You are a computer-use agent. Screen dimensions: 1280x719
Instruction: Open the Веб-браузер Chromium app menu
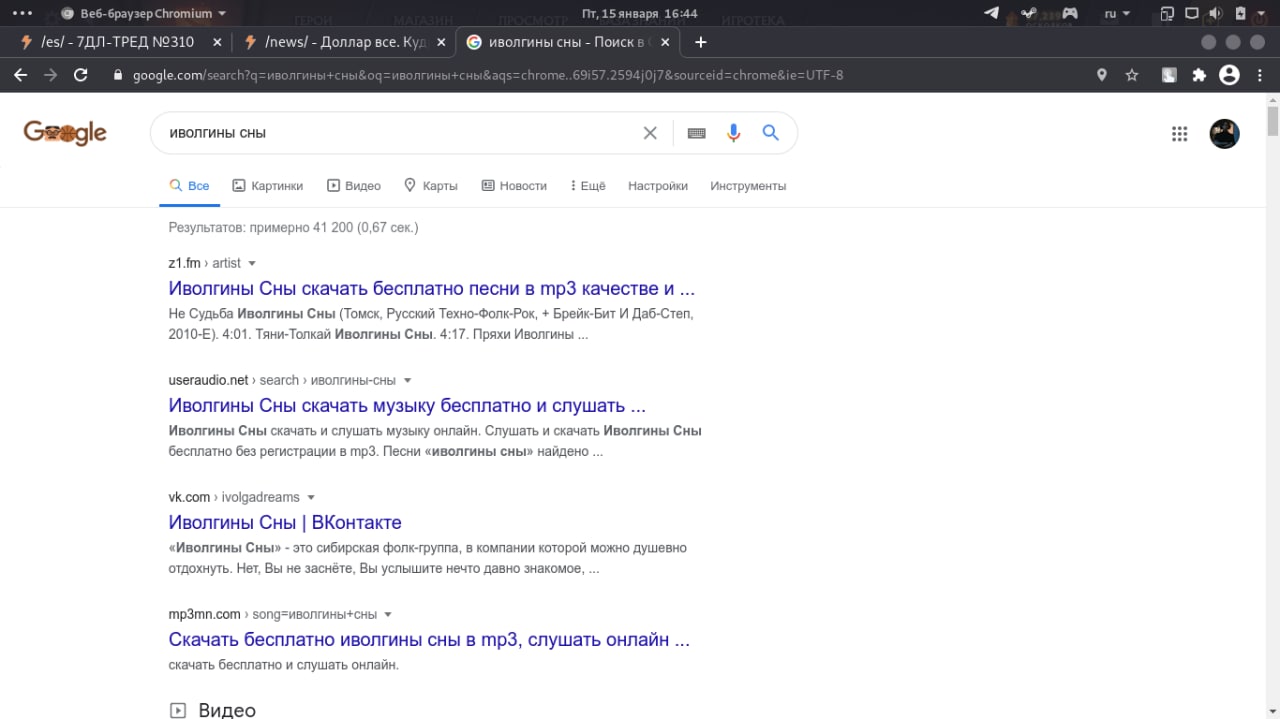click(144, 14)
